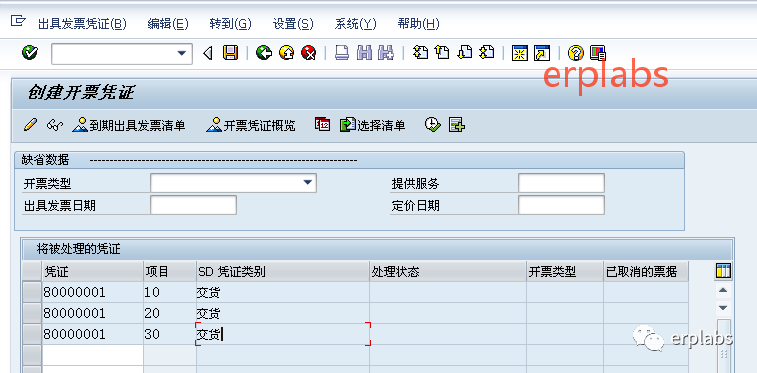Click the table with green plus icon
The height and width of the screenshot is (373, 757).
point(457,125)
